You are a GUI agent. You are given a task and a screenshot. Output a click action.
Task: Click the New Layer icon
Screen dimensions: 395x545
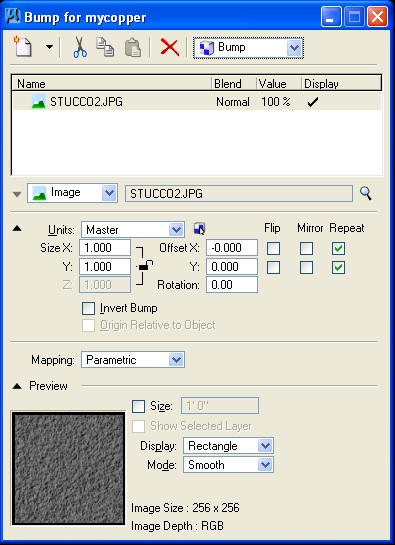tap(23, 46)
